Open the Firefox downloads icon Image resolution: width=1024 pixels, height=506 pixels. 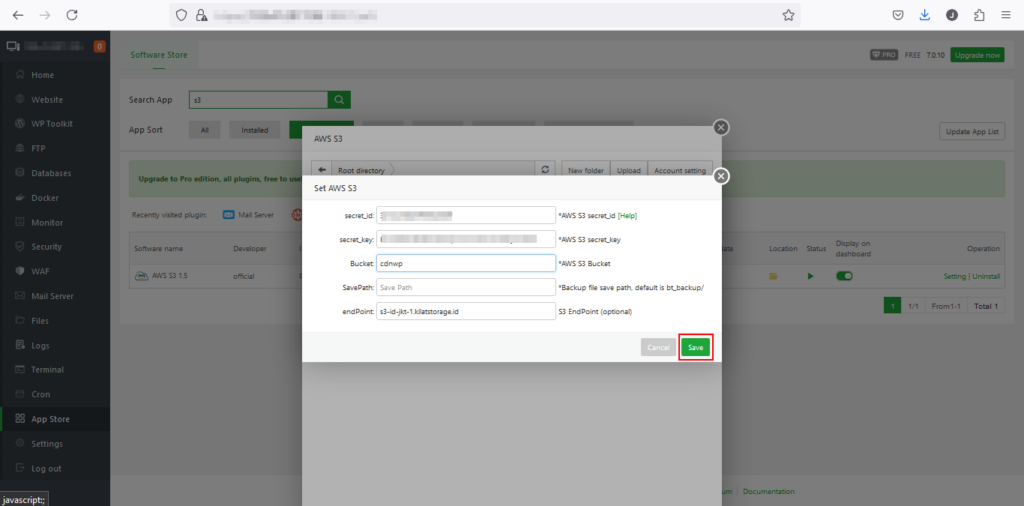pyautogui.click(x=925, y=15)
